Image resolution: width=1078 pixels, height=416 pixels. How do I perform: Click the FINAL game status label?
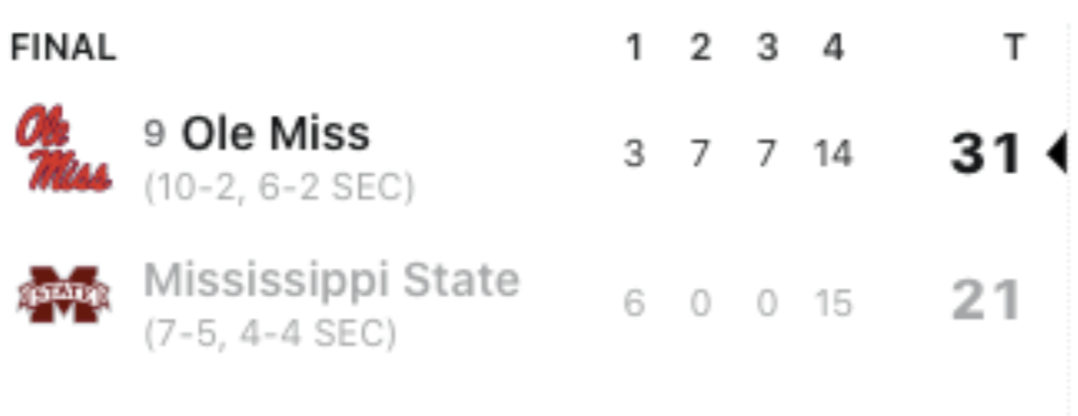click(63, 48)
